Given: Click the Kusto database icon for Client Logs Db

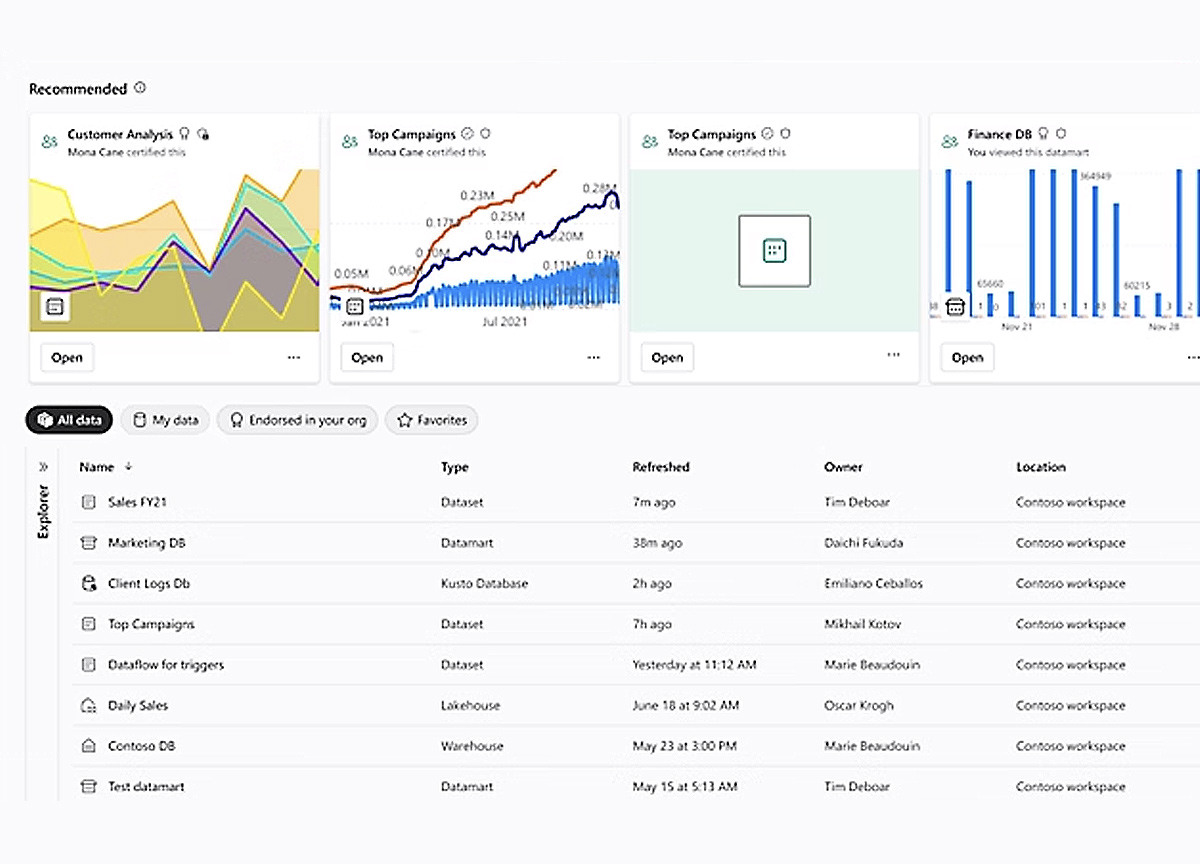Looking at the screenshot, I should coord(88,583).
